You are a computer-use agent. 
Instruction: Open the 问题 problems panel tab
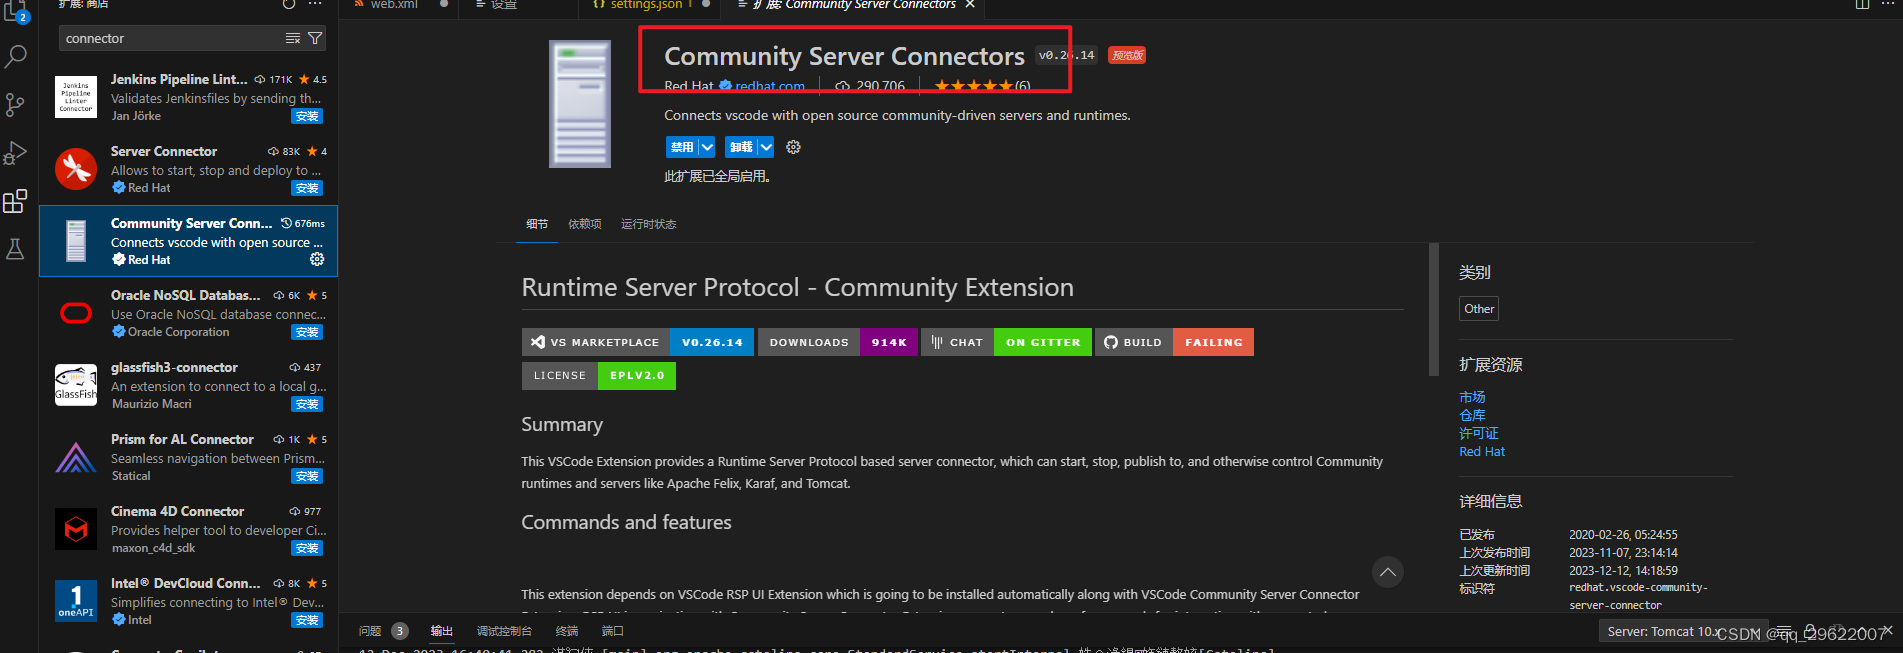370,631
